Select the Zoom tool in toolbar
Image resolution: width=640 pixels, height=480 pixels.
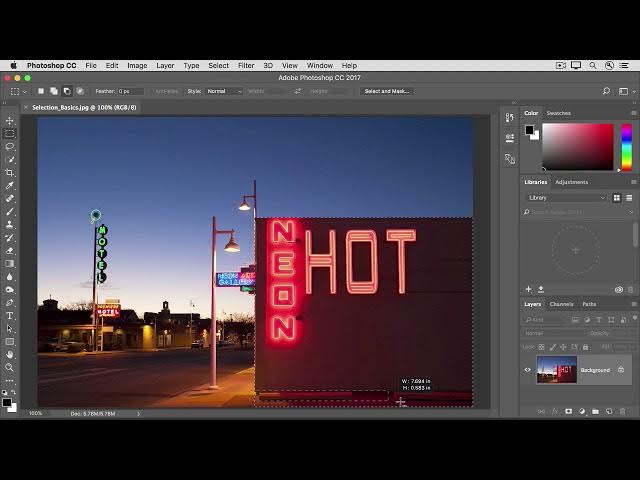pos(10,368)
